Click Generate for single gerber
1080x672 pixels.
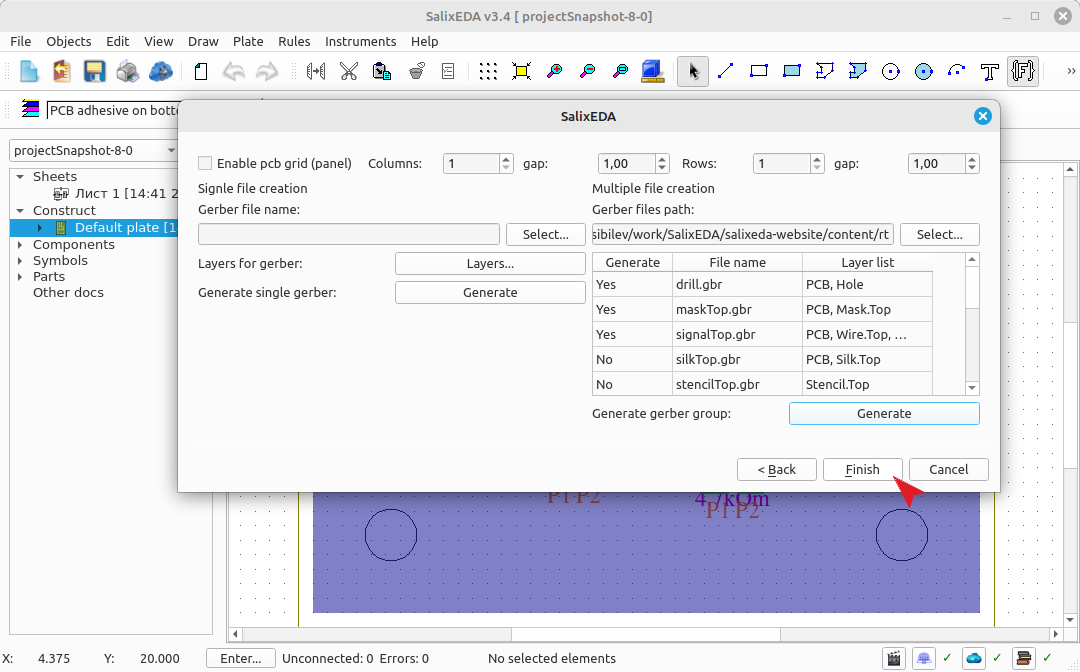pos(490,293)
